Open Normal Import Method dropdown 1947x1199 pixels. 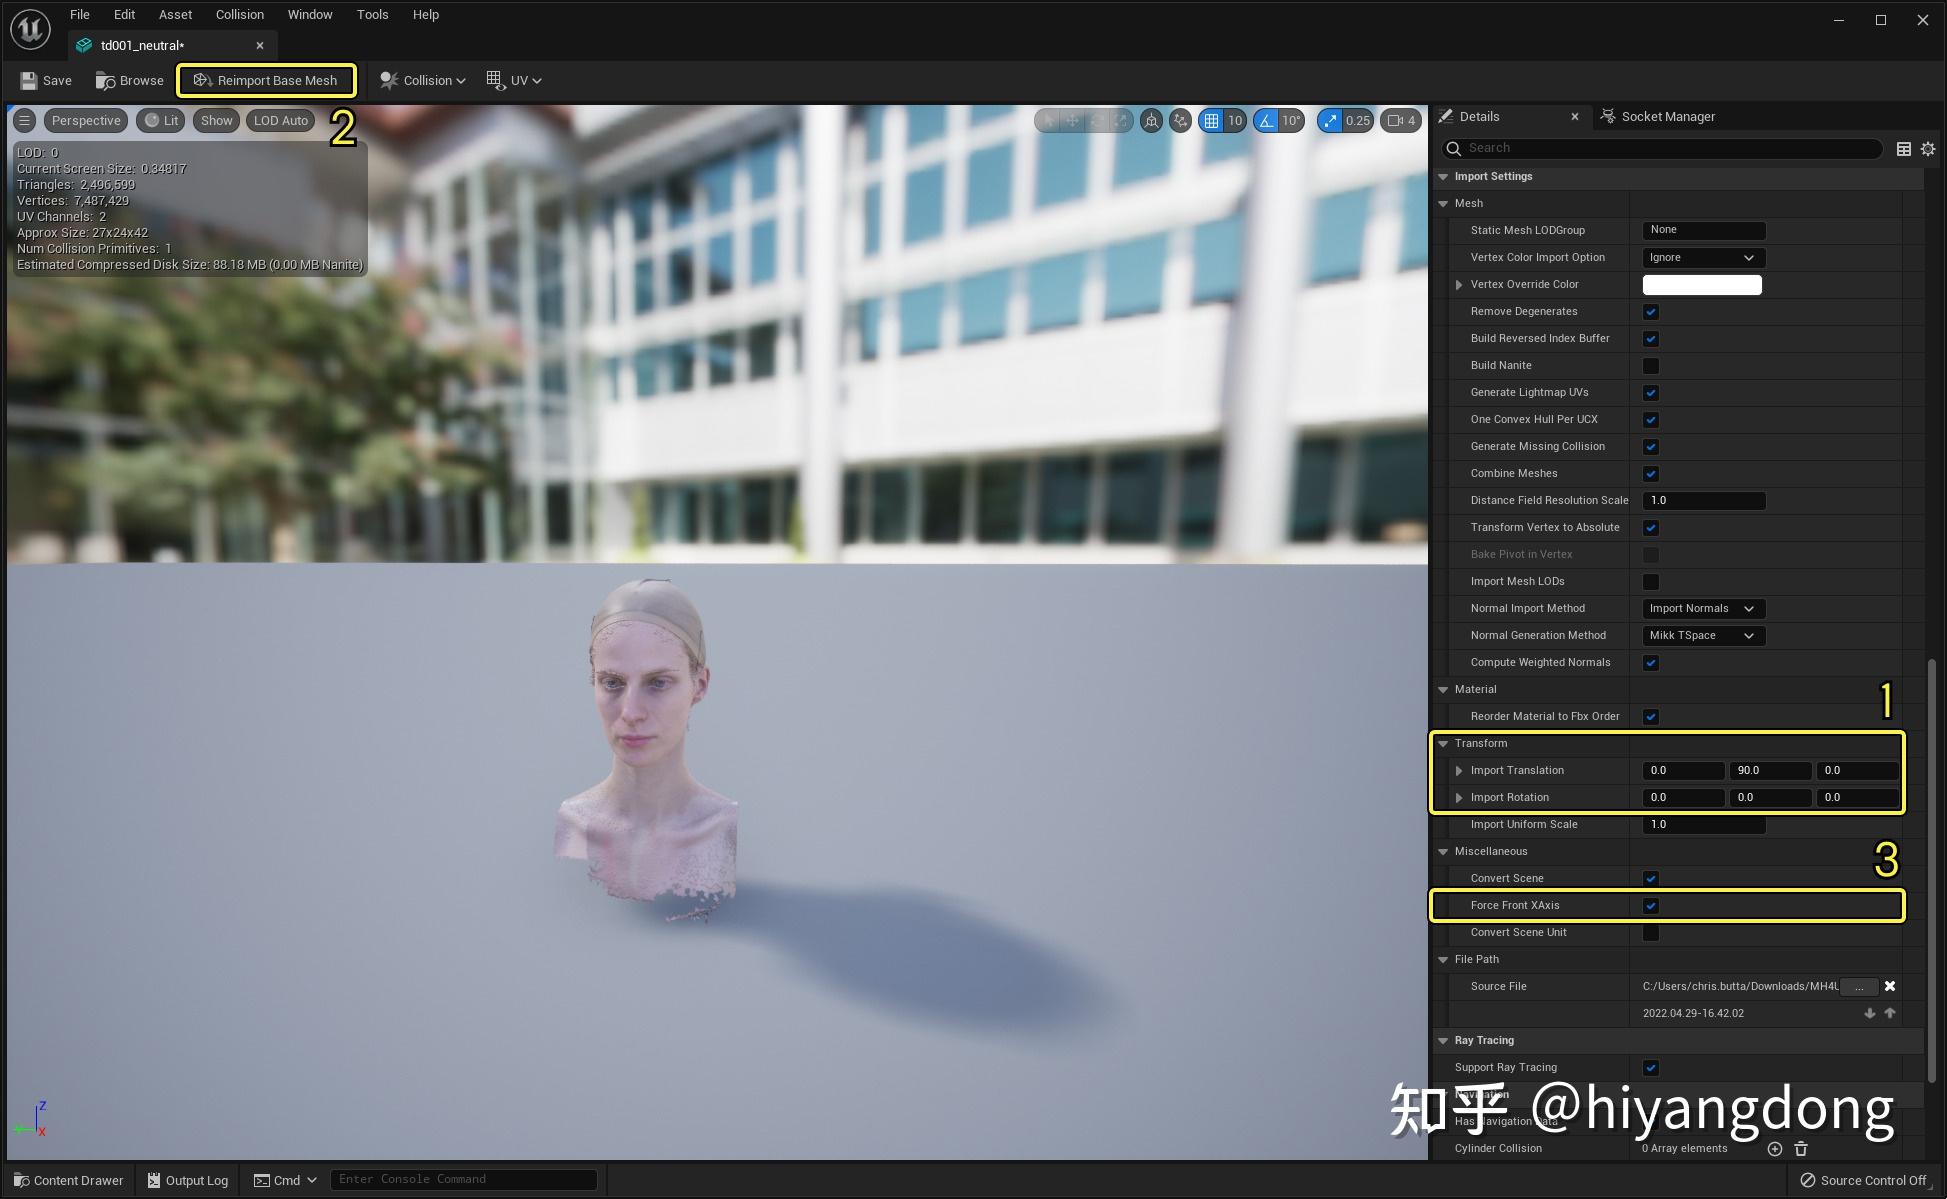pos(1703,609)
